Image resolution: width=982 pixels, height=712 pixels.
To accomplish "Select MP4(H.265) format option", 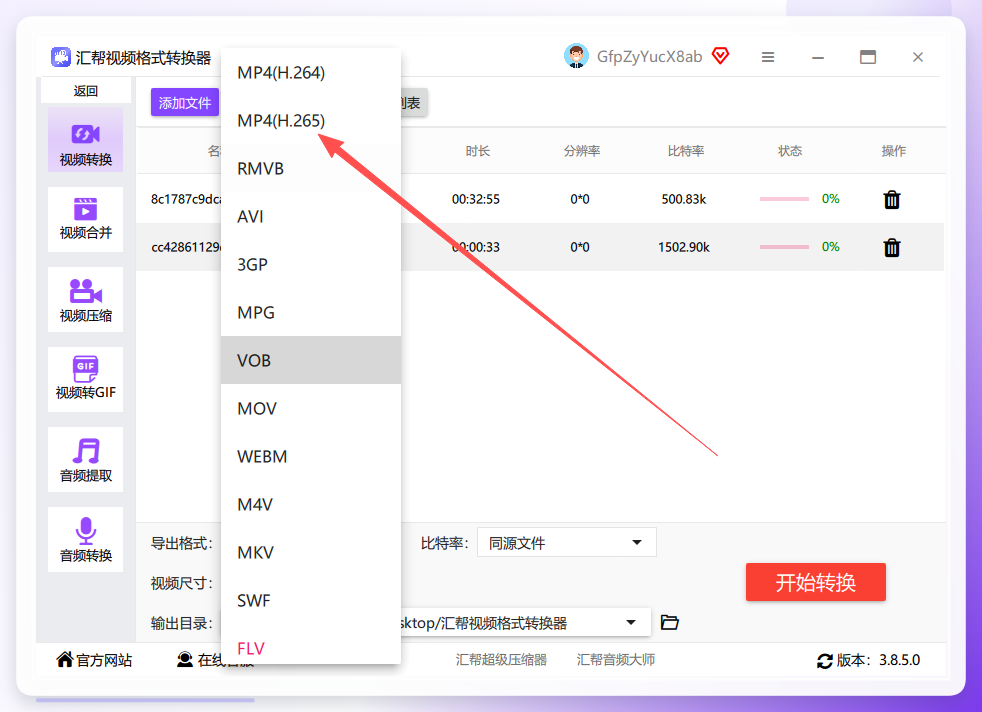I will tap(311, 120).
